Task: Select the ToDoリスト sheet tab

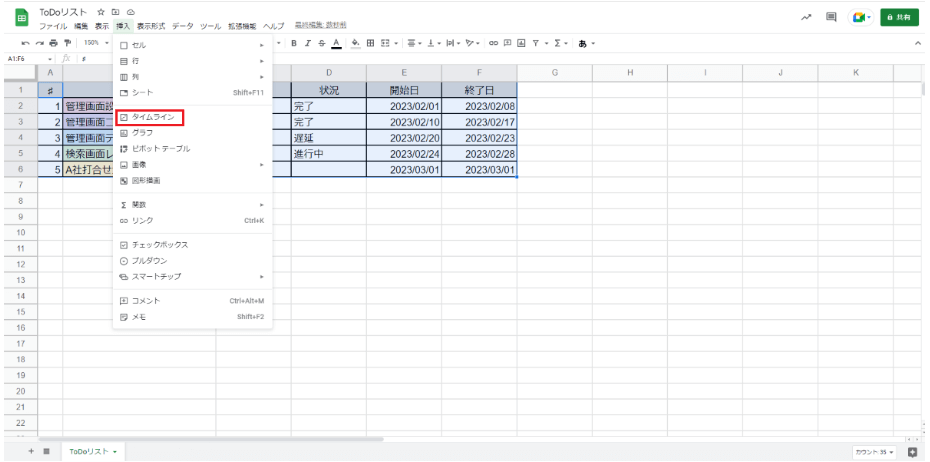Action: tap(91, 452)
